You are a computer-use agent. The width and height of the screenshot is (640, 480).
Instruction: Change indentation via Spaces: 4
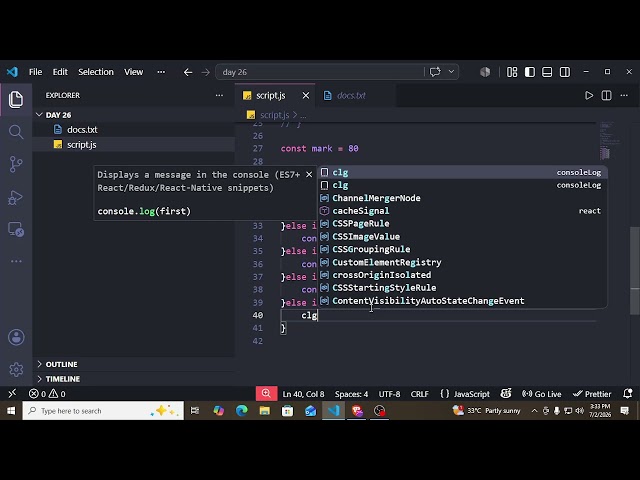(351, 394)
